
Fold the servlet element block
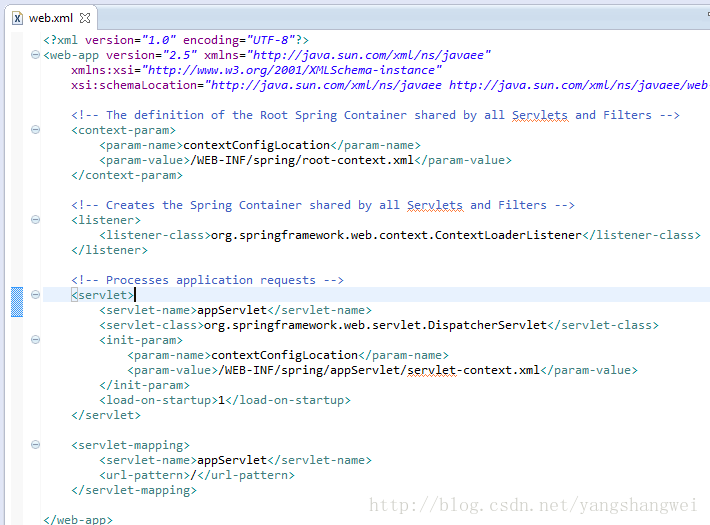(36, 295)
